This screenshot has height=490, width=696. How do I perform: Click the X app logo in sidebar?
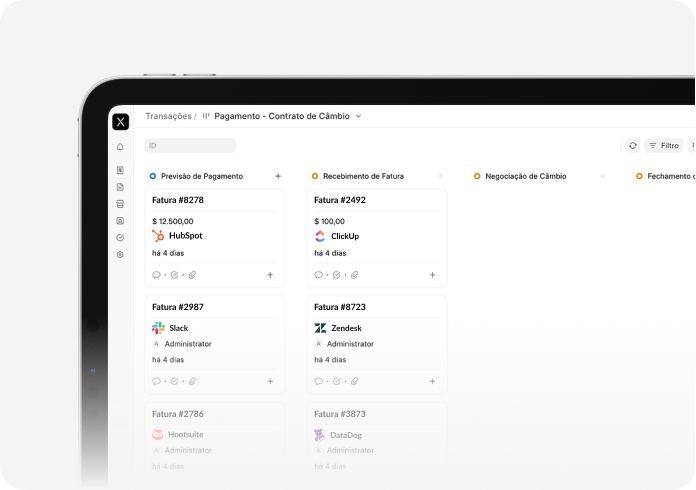(x=121, y=122)
